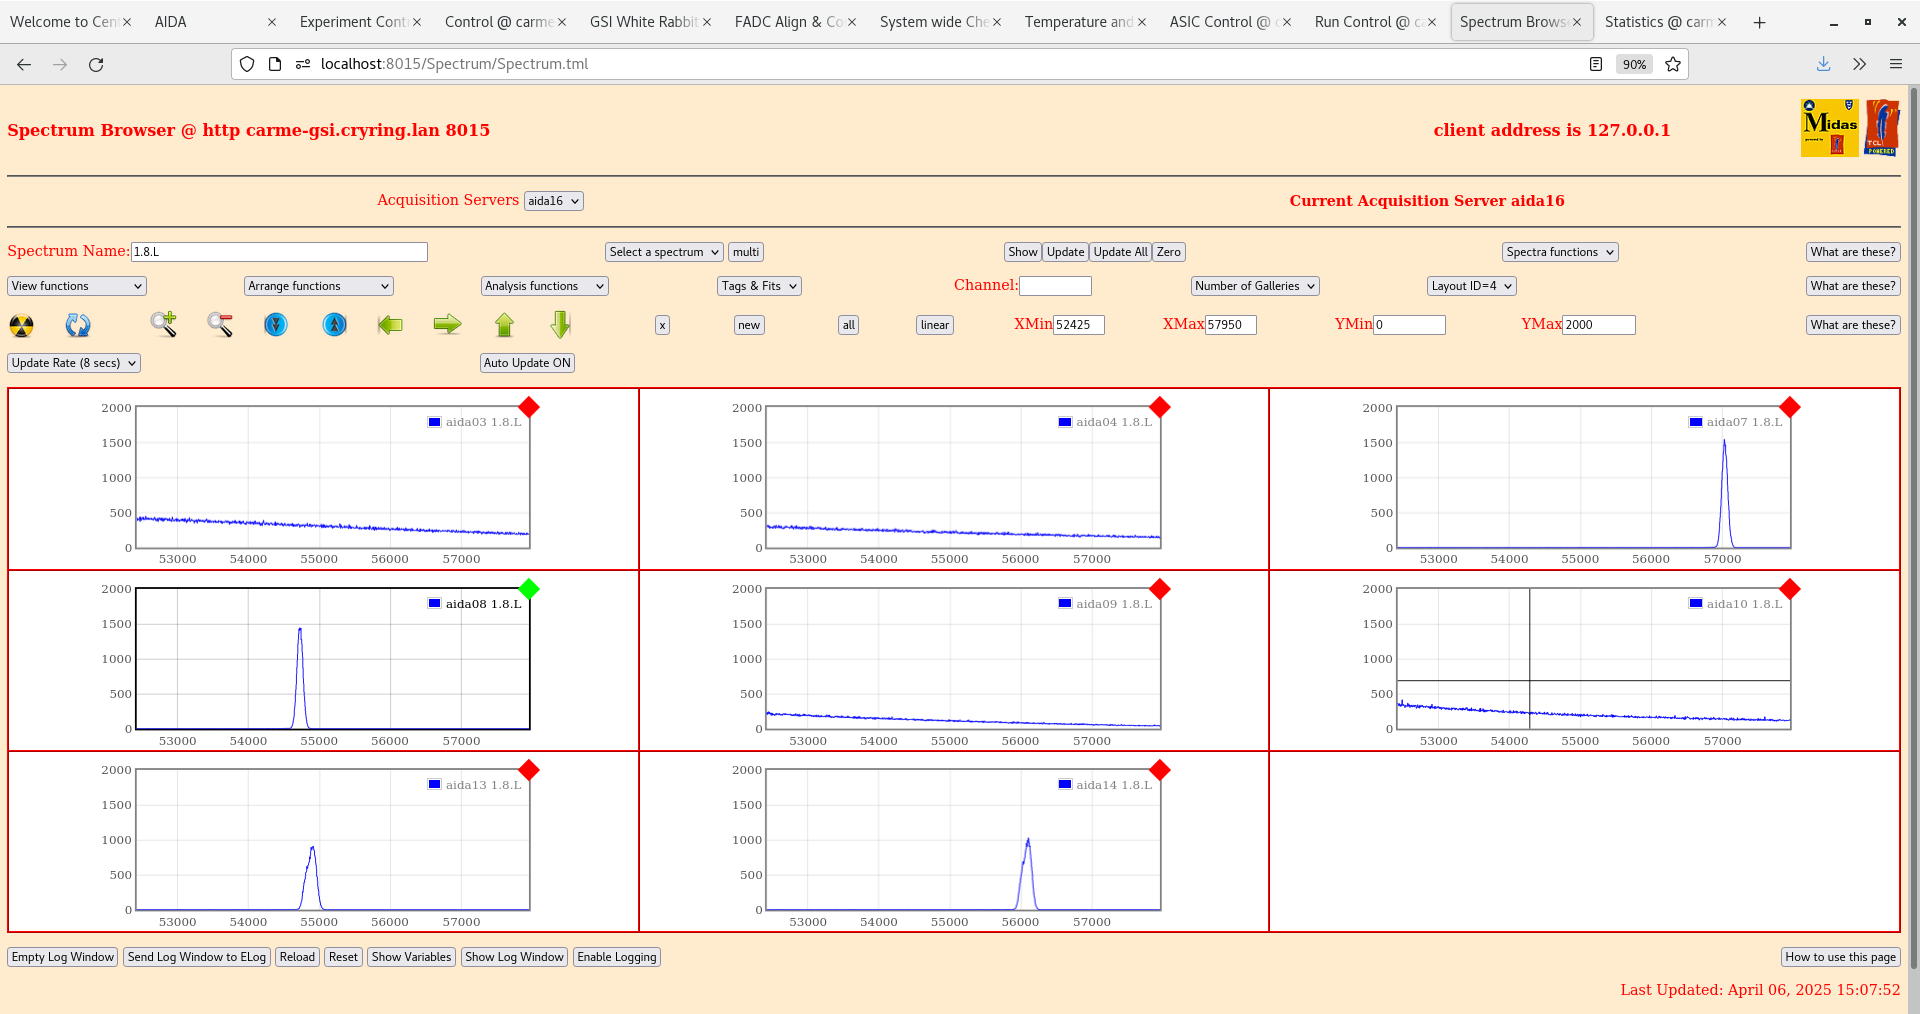Open the Analysis functions dropdown

[x=544, y=286]
